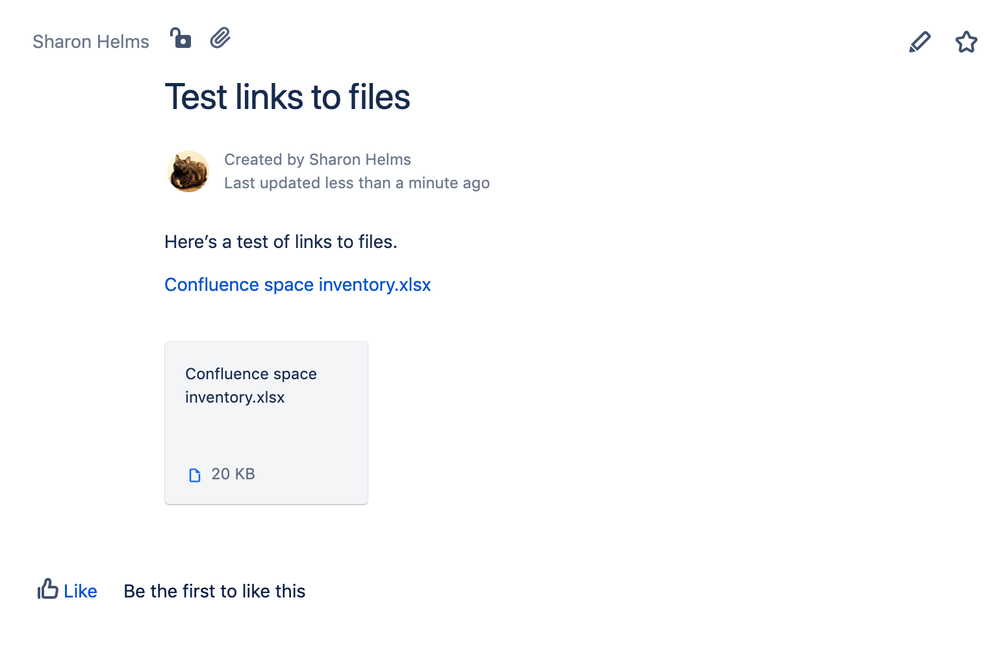The image size is (999, 661).
Task: Open the Confluence space inventory.xlsx link
Action: [297, 284]
